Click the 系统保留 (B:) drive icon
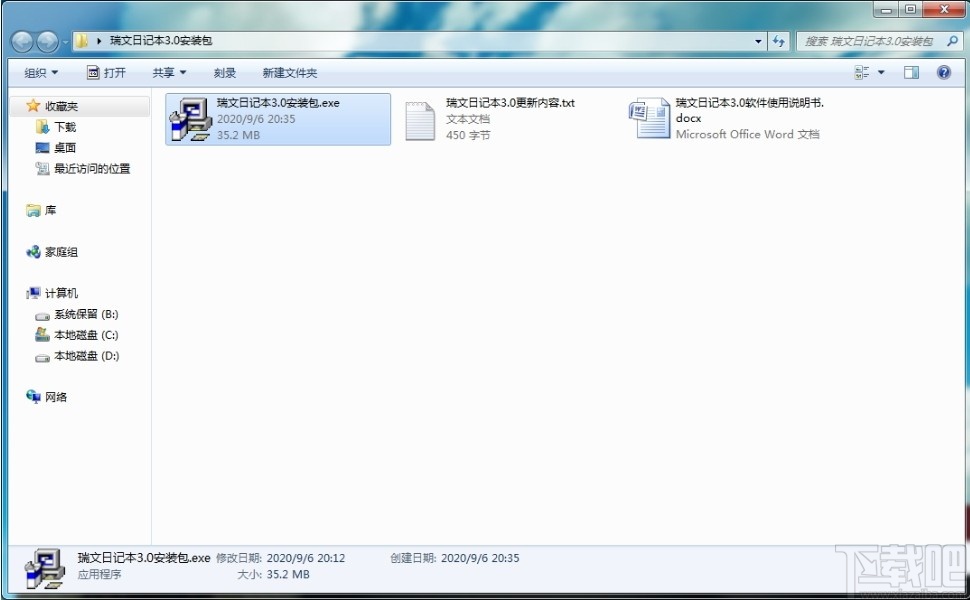The image size is (970, 600). tap(43, 316)
